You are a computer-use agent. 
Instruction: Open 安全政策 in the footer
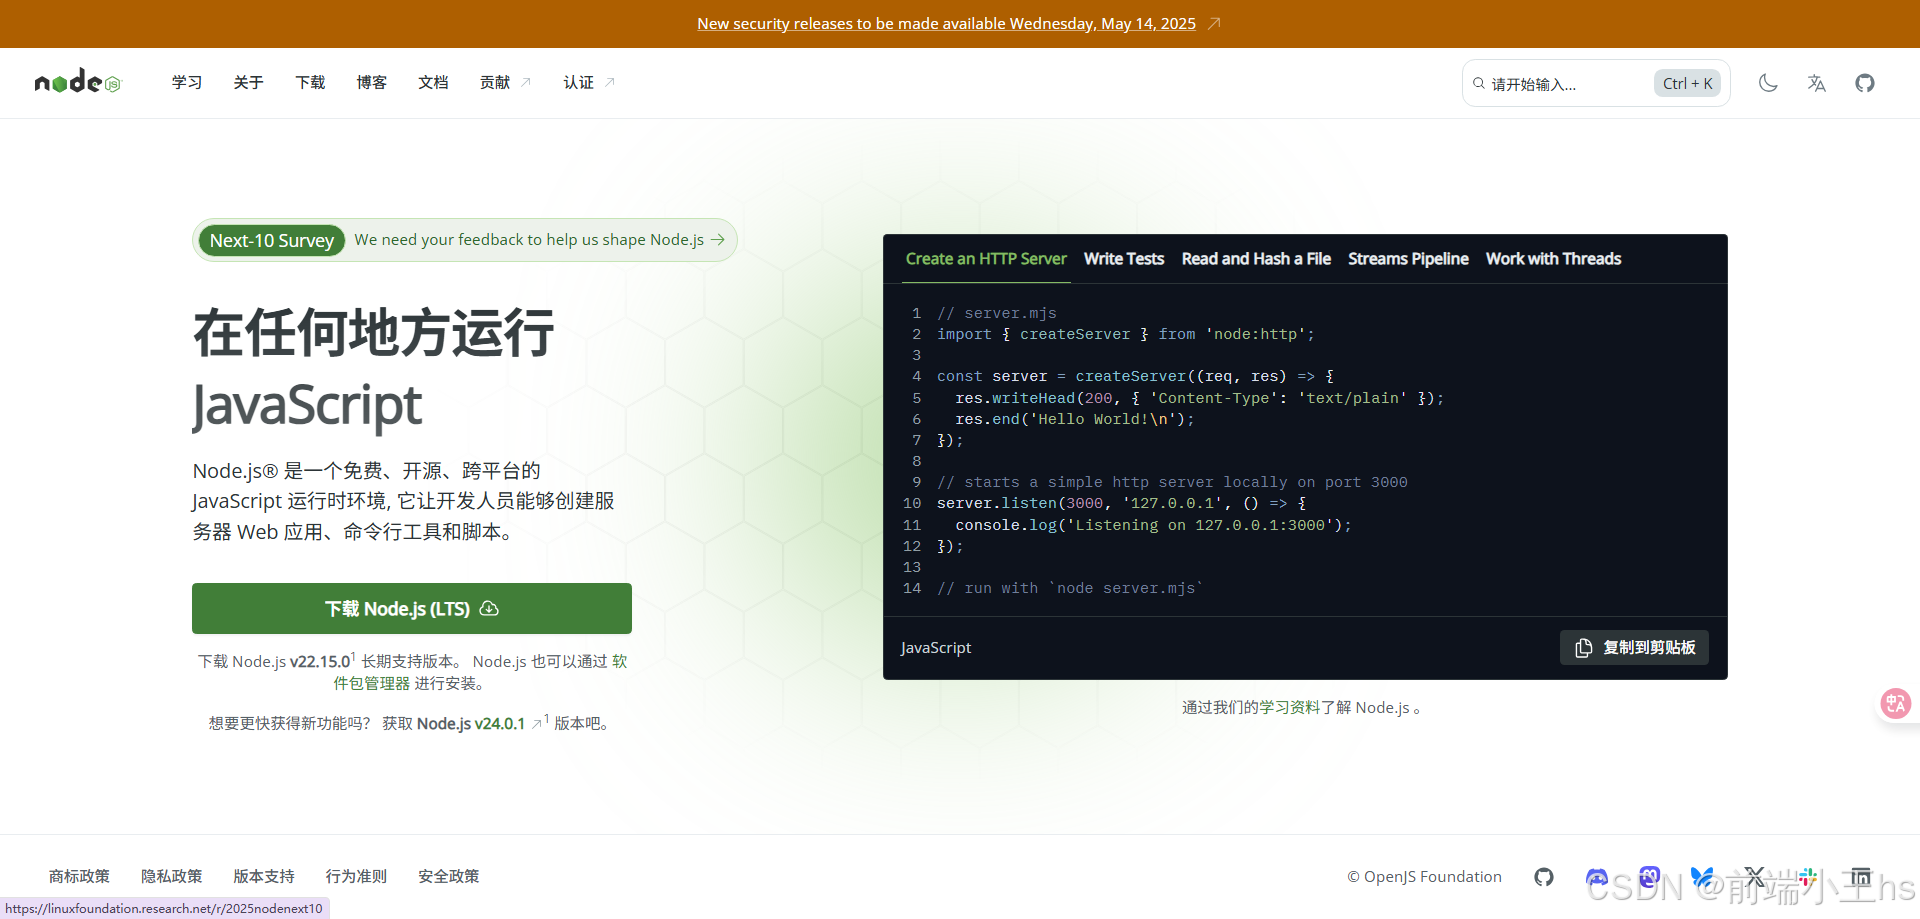pyautogui.click(x=448, y=877)
